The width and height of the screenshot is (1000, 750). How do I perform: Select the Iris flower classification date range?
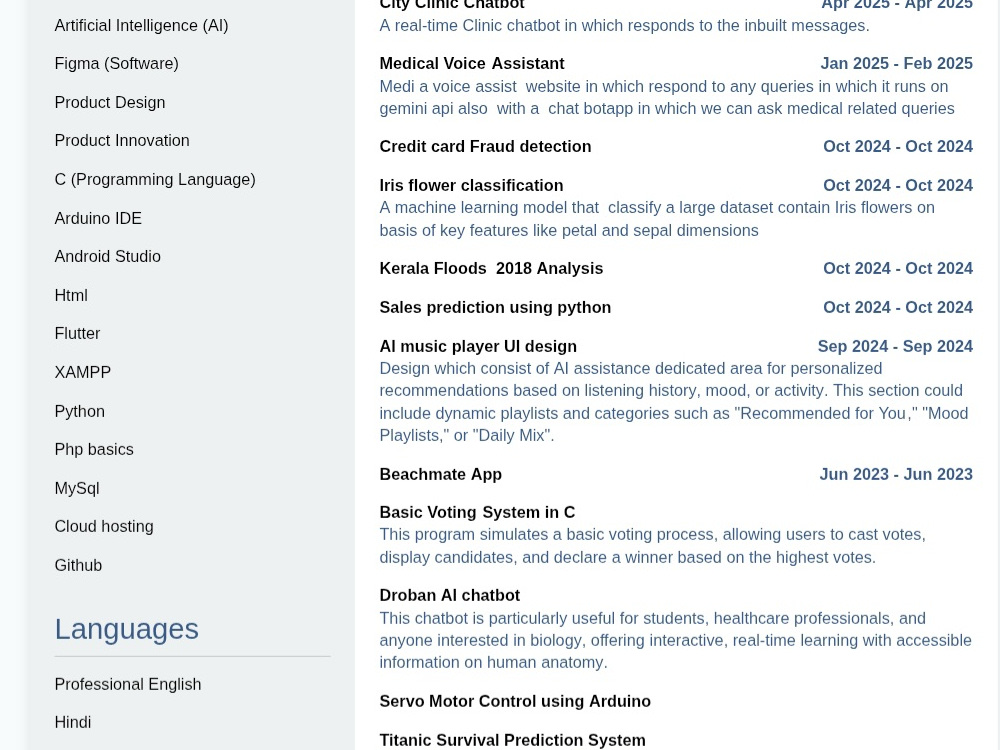point(898,186)
